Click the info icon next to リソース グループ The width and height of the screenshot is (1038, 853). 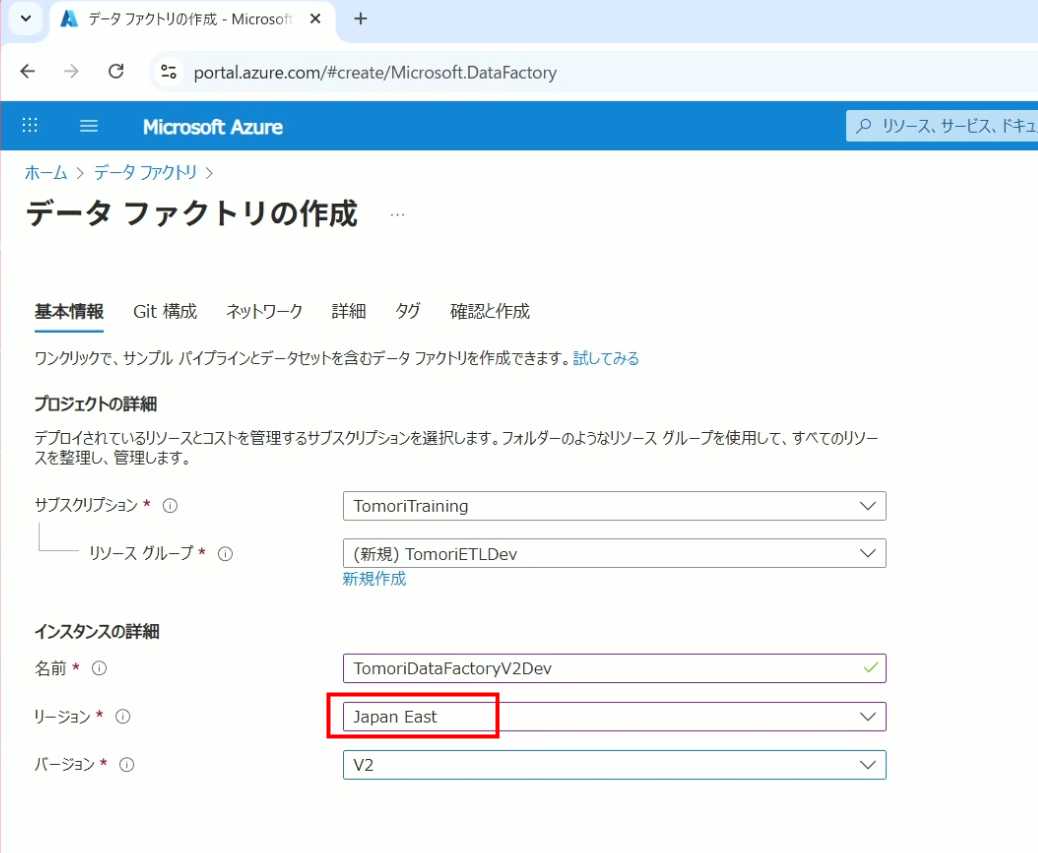[225, 554]
